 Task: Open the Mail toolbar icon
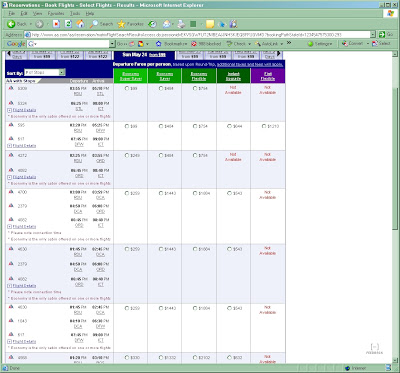[x=166, y=24]
